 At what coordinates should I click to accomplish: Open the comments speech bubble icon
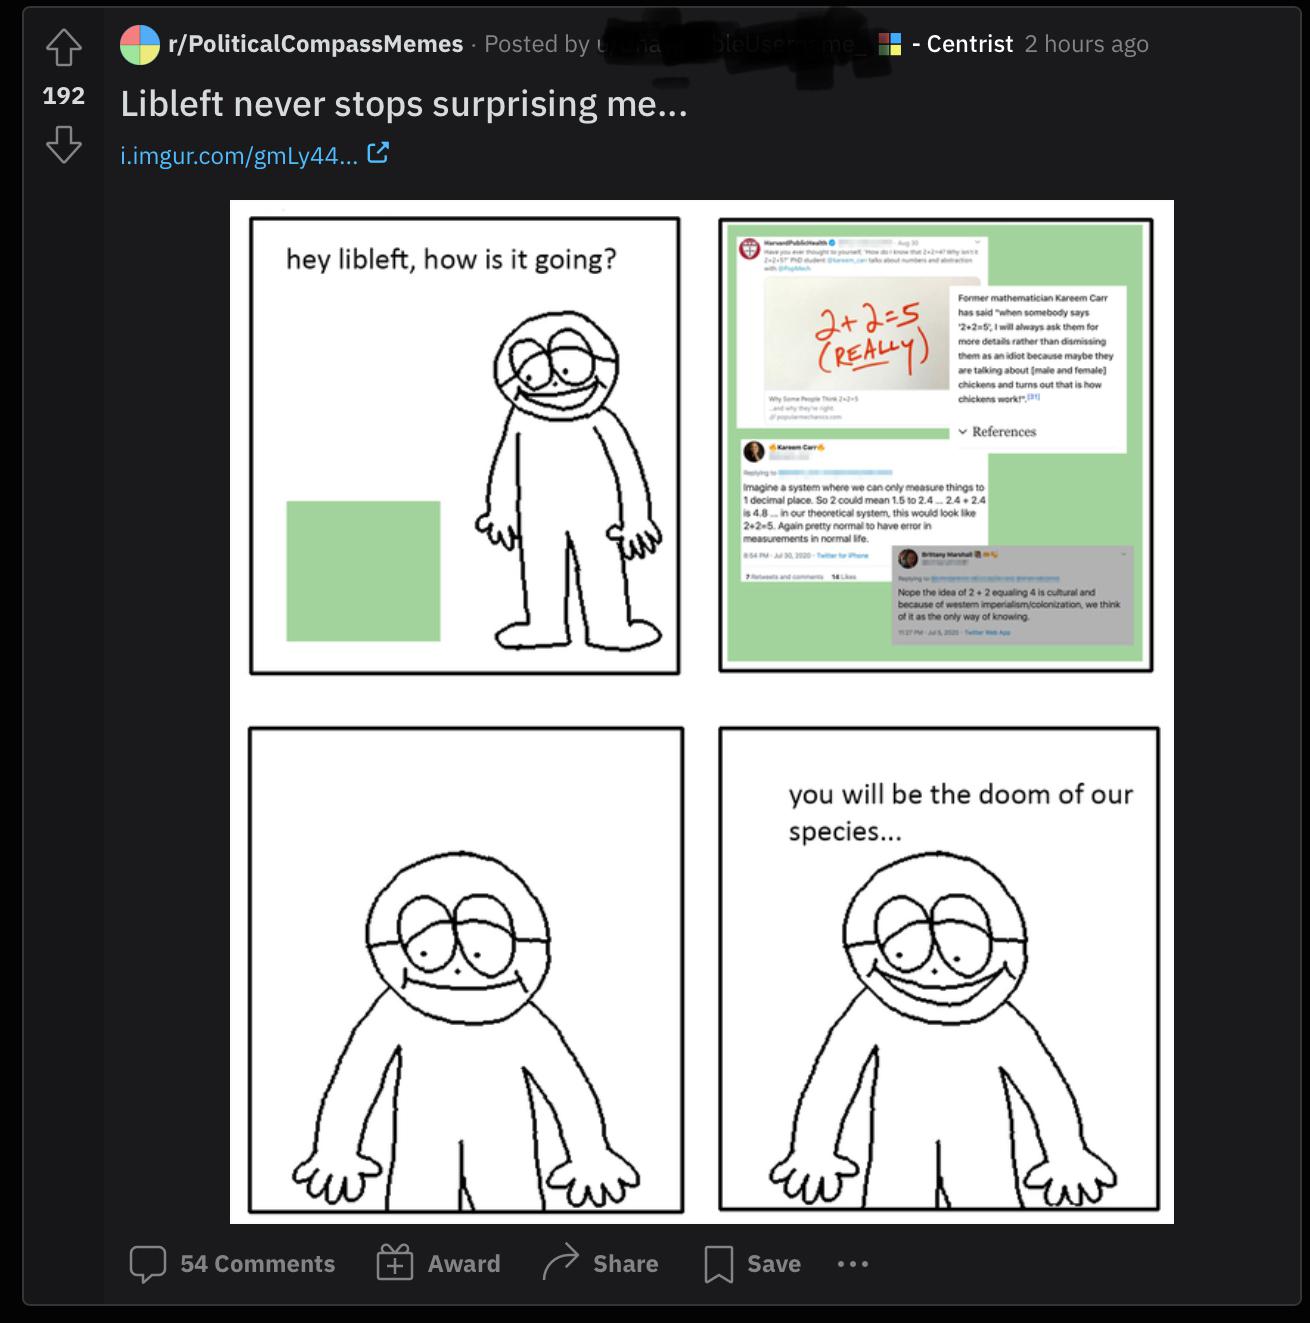click(148, 1264)
